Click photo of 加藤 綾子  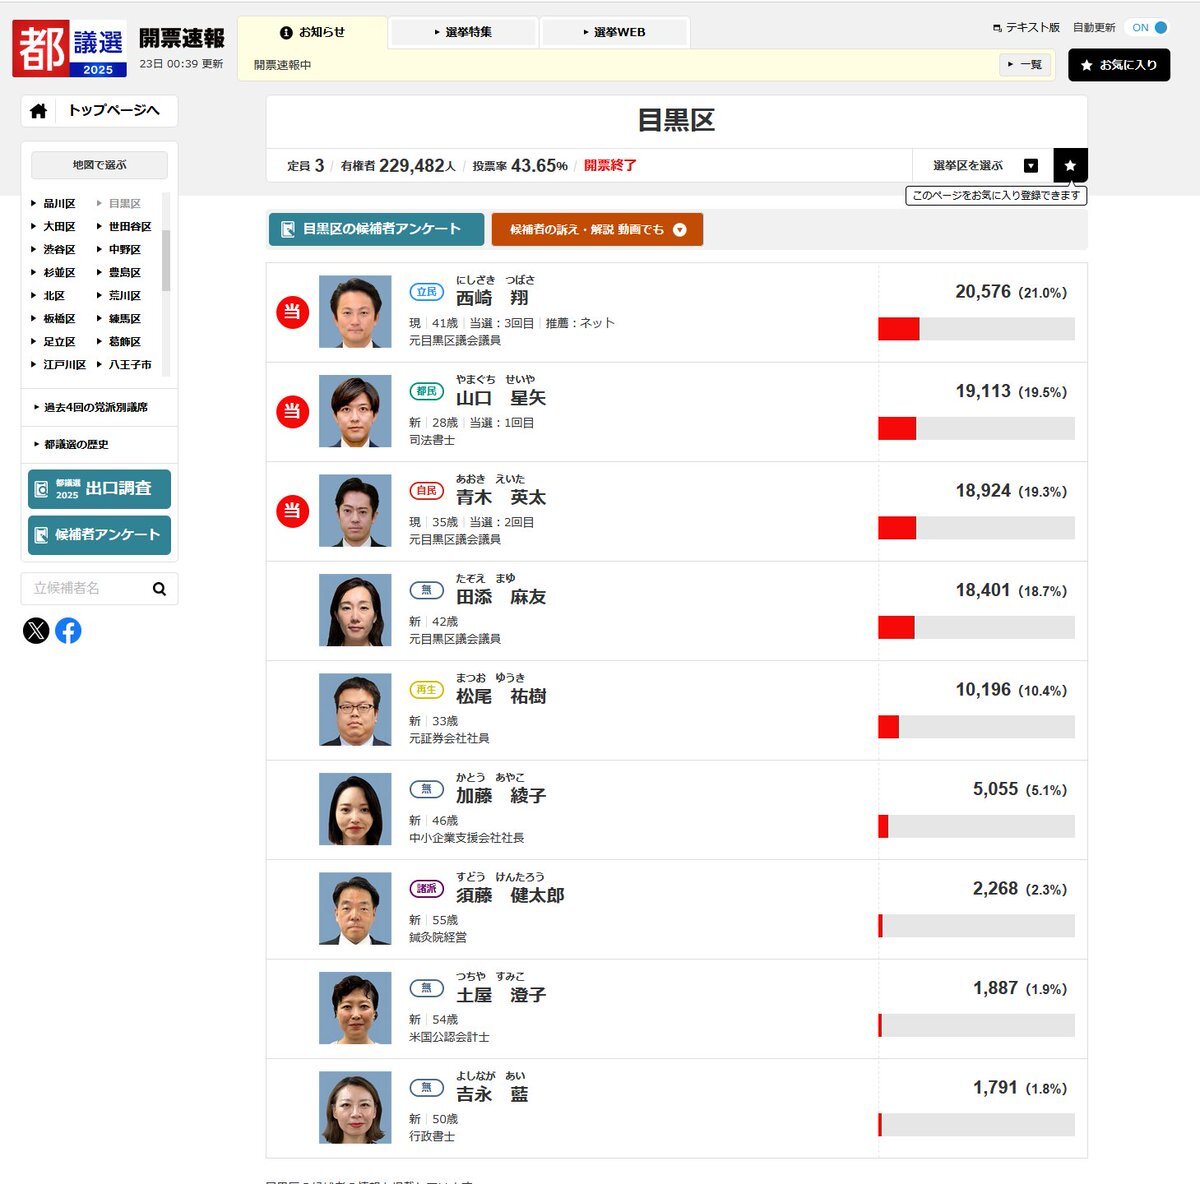[x=355, y=809]
